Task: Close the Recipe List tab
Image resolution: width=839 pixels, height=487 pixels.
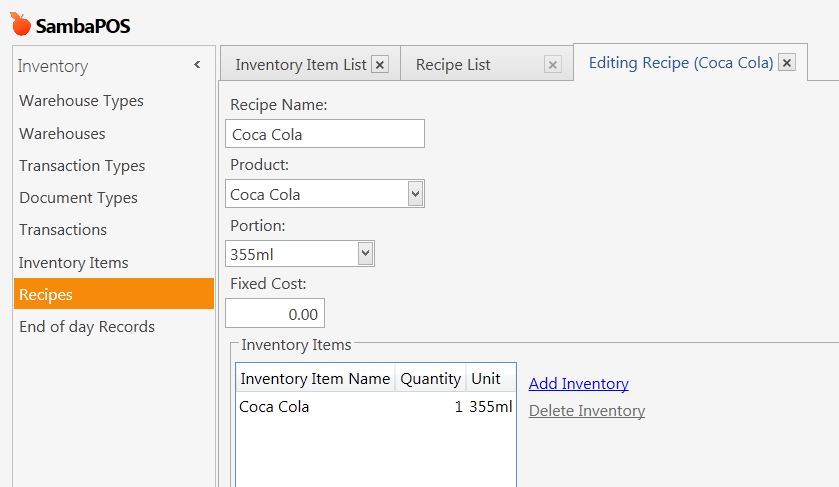Action: [553, 65]
